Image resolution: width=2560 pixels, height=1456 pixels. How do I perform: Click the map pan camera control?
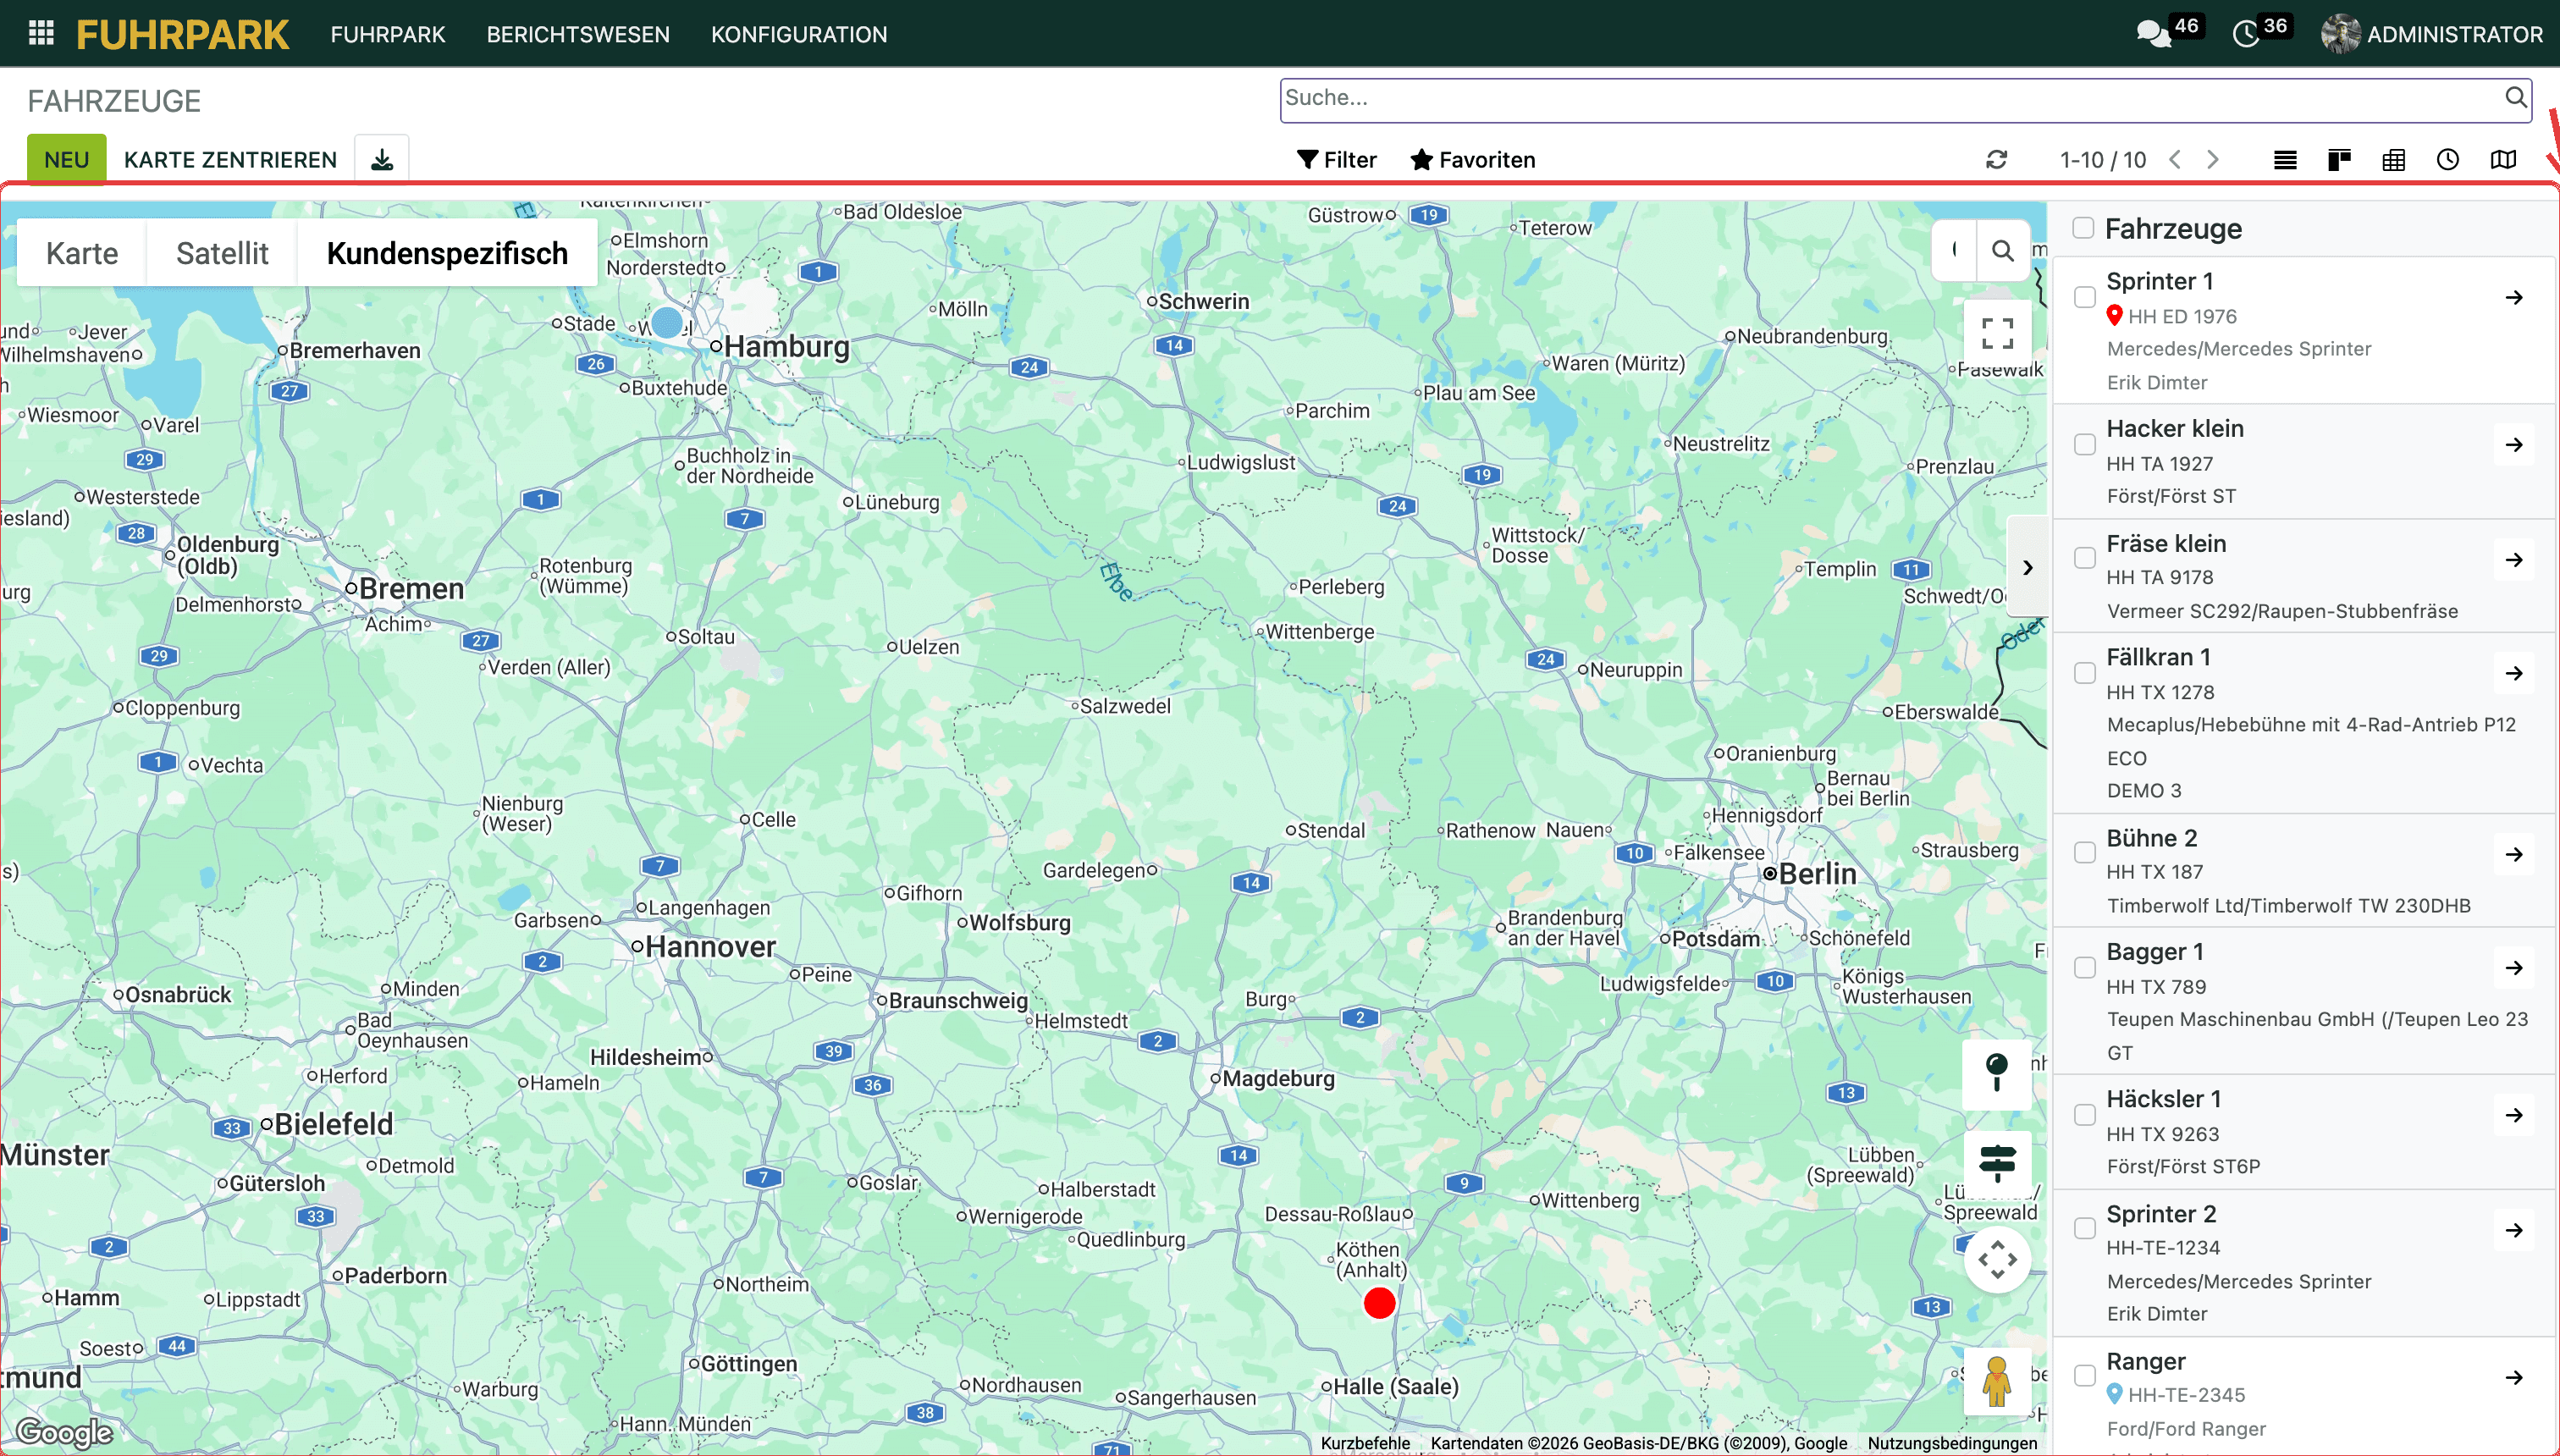pyautogui.click(x=1997, y=1259)
